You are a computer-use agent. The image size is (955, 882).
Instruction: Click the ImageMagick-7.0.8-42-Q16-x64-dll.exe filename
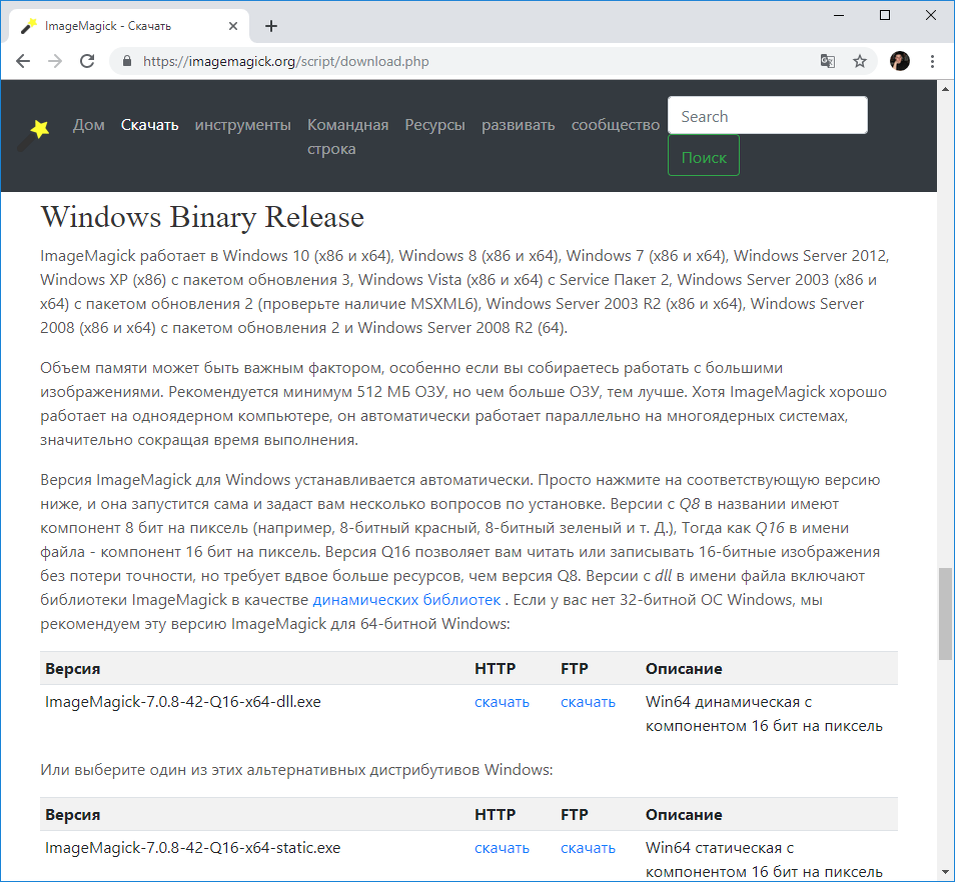click(x=183, y=702)
